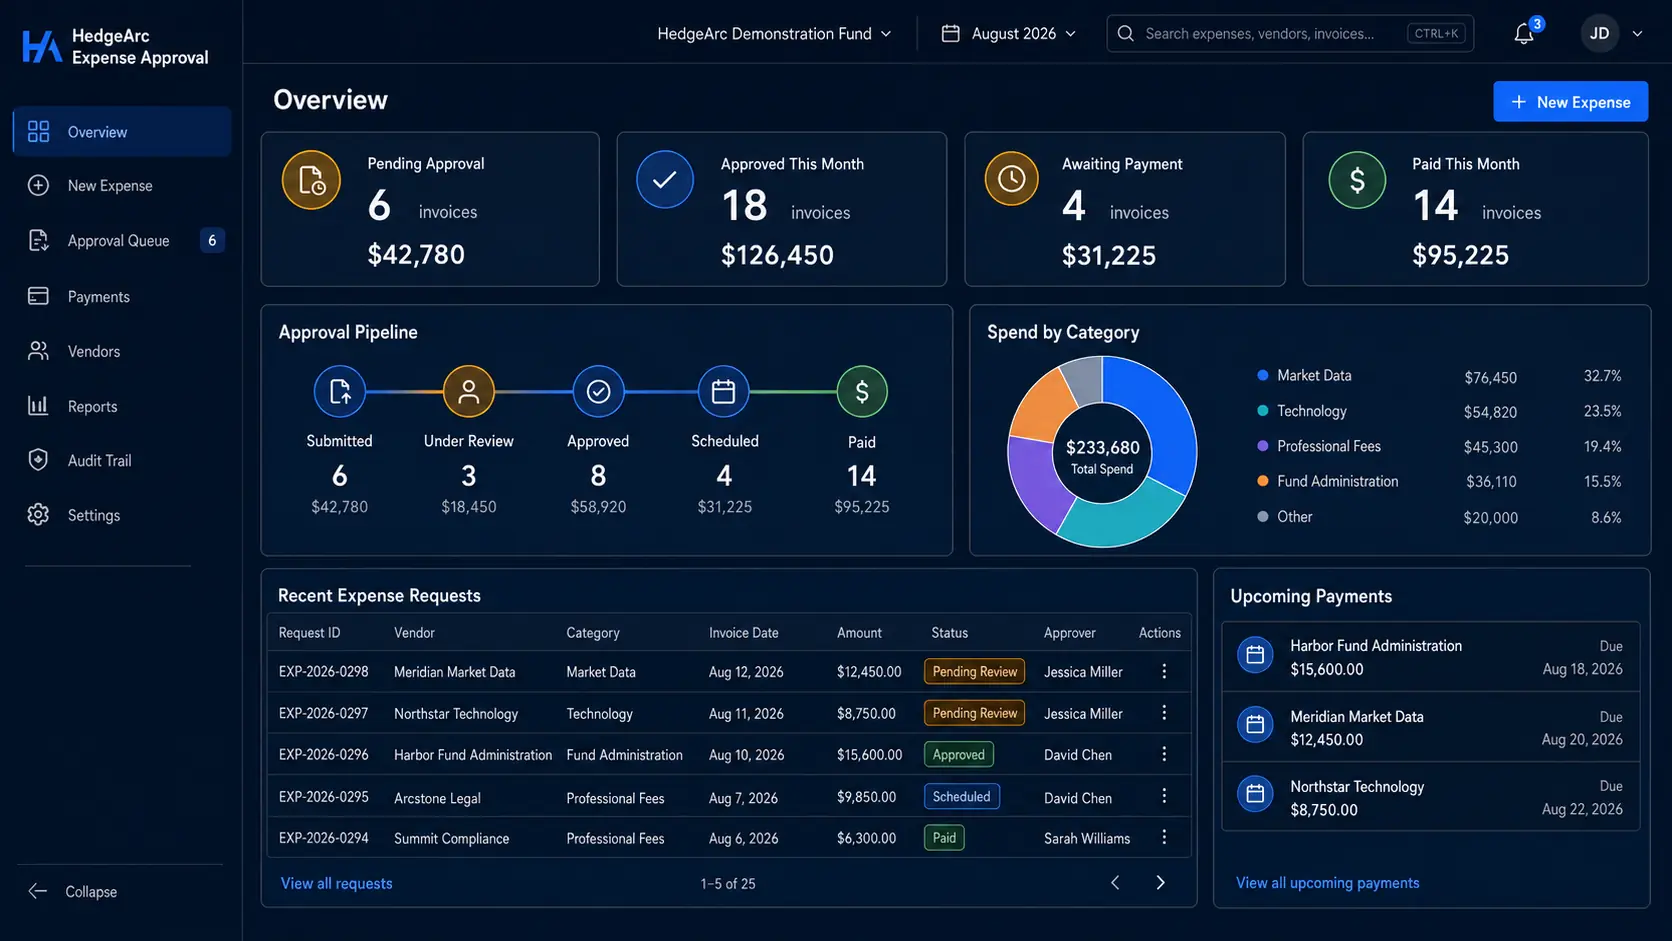This screenshot has width=1672, height=941.
Task: Click the Under Review pipeline icon
Action: [468, 391]
